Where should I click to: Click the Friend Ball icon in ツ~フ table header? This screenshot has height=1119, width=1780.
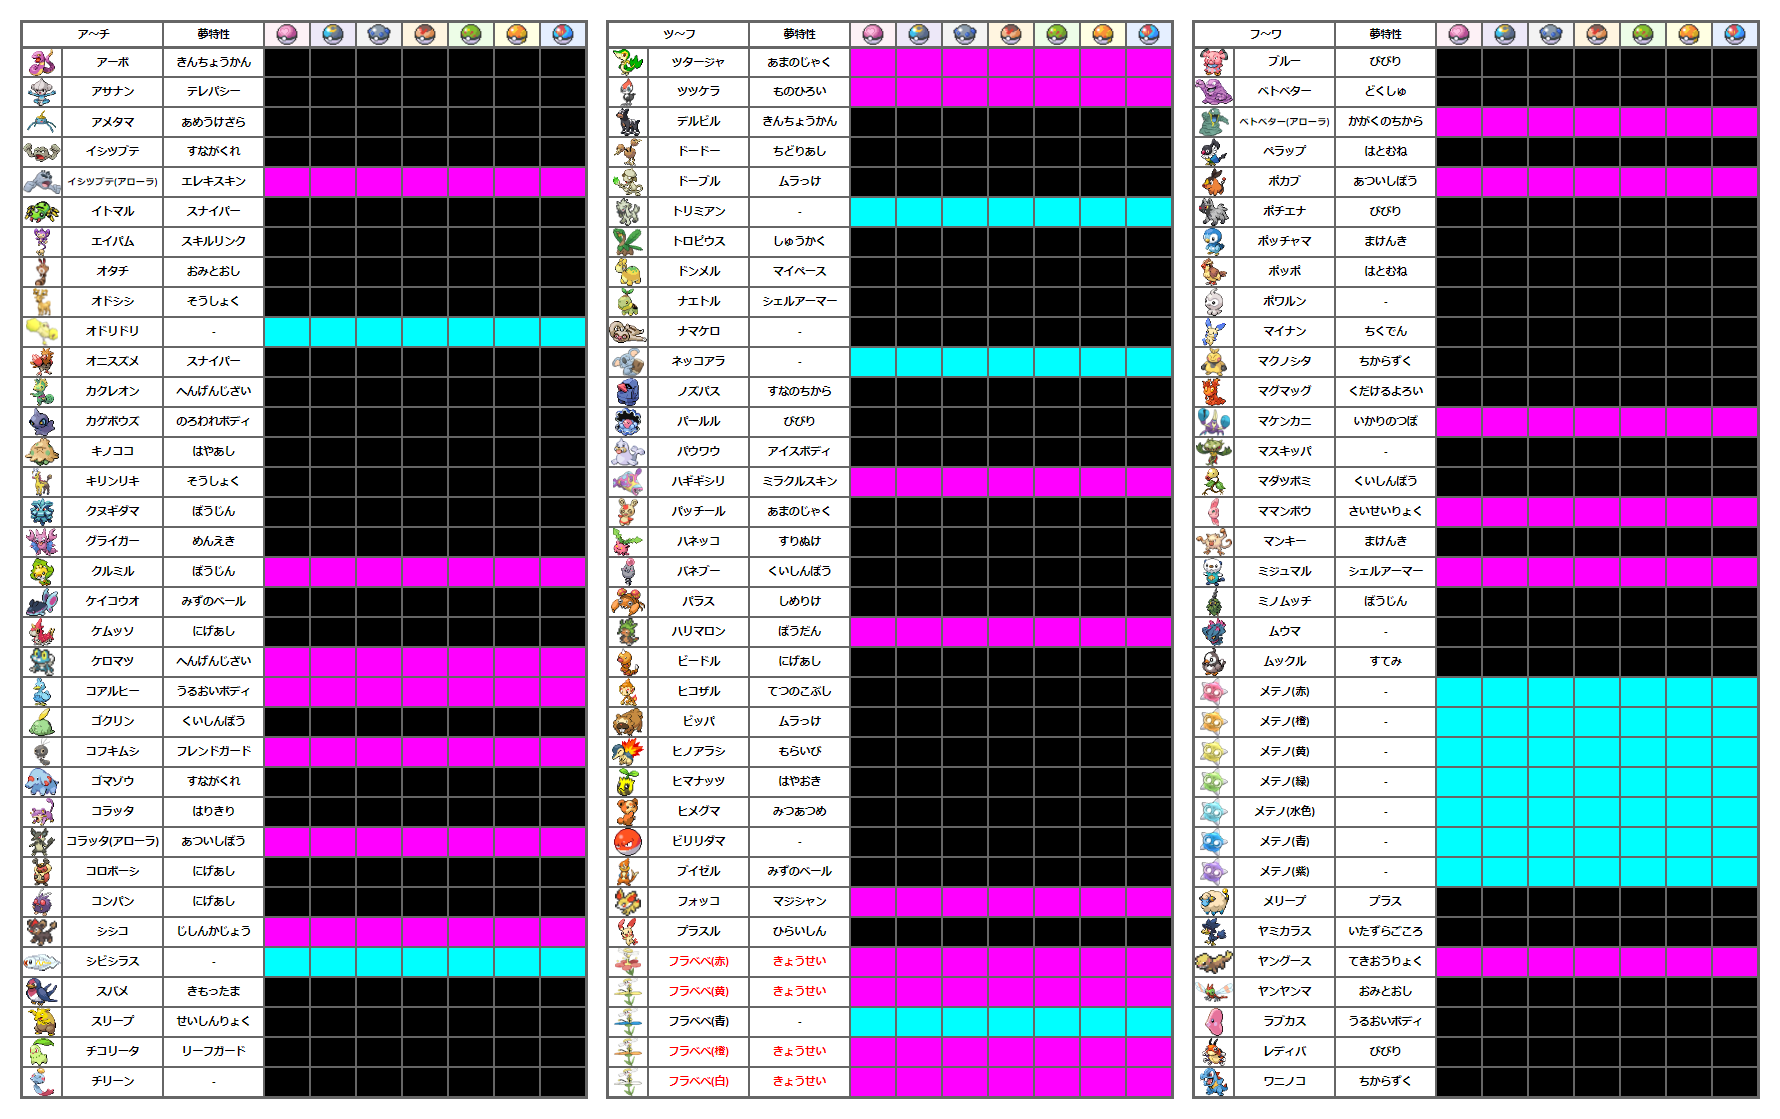click(1057, 34)
